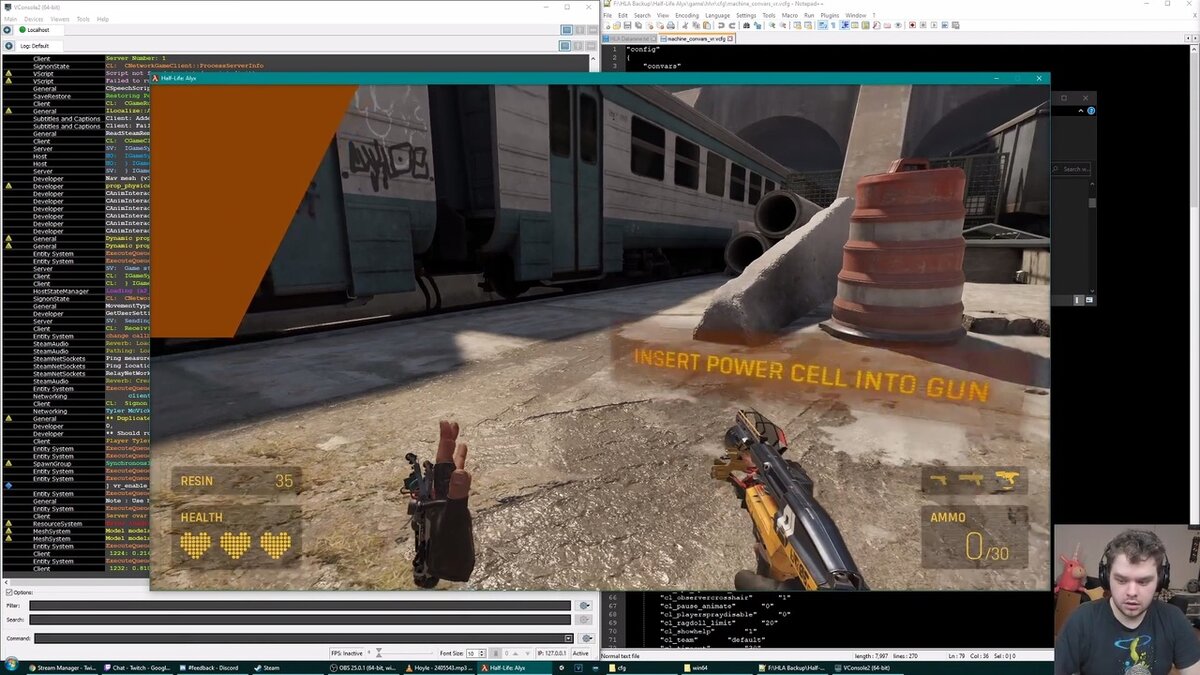Select the first layout view icon on Log row
The width and height of the screenshot is (1200, 675).
point(566,46)
